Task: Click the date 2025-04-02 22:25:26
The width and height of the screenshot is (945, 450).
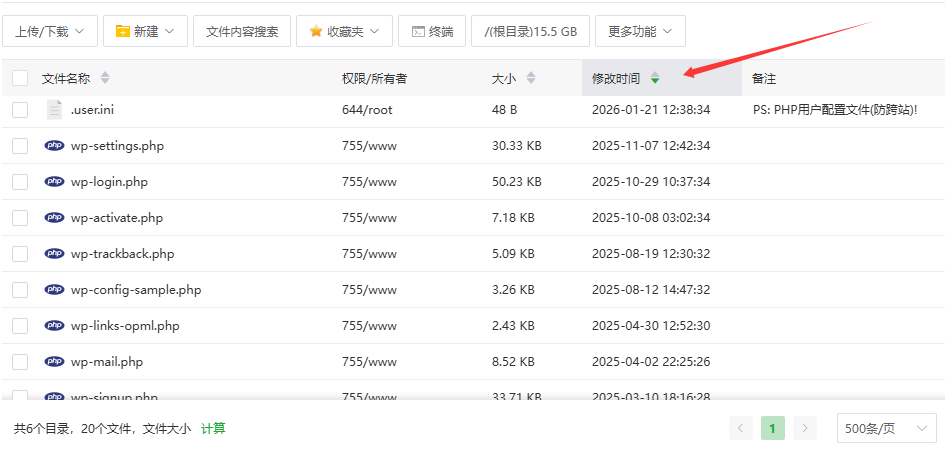Action: 651,362
